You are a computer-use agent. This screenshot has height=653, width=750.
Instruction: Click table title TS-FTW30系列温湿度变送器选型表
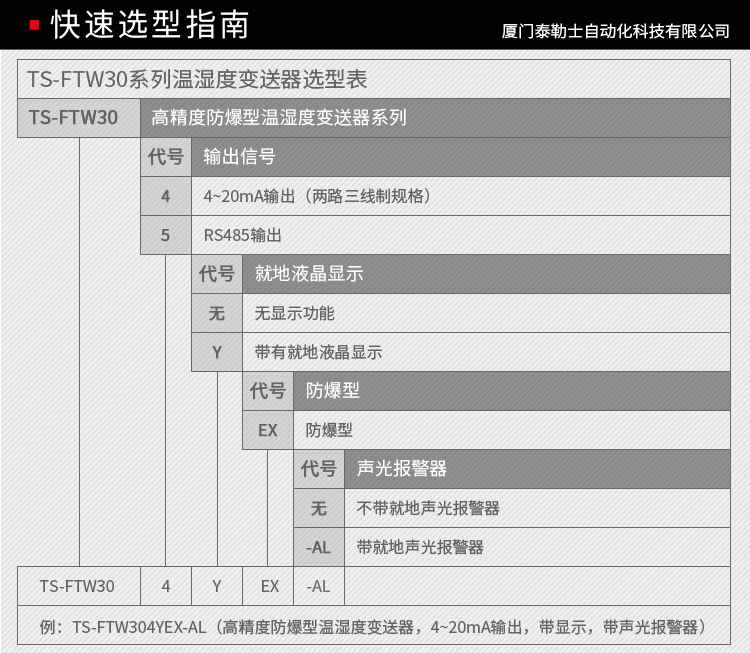tap(197, 79)
